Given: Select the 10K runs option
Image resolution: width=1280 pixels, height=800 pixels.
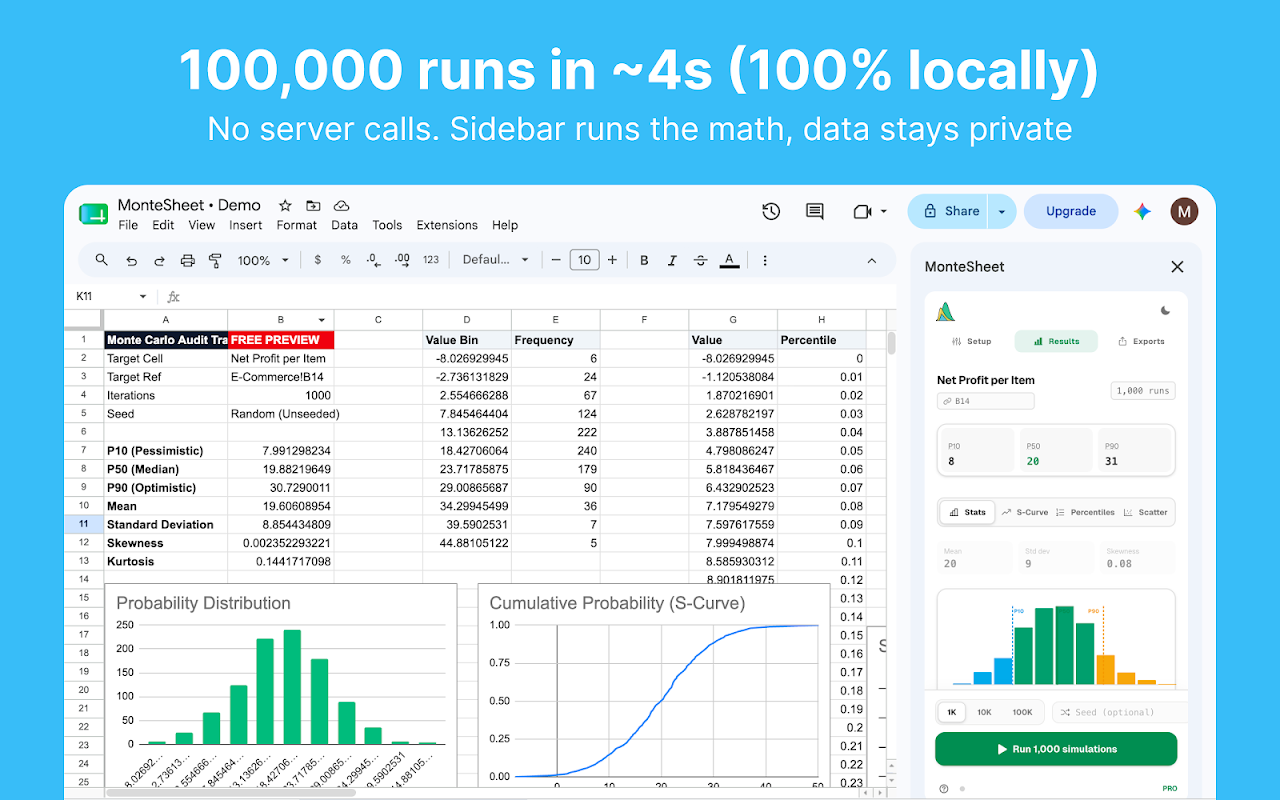Looking at the screenshot, I should [984, 712].
